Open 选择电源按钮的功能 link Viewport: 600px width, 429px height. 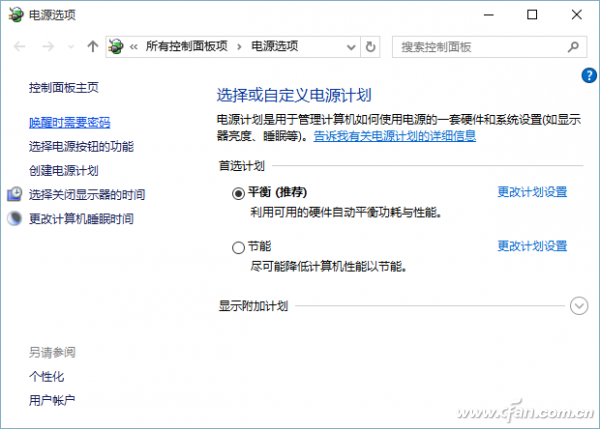click(81, 147)
